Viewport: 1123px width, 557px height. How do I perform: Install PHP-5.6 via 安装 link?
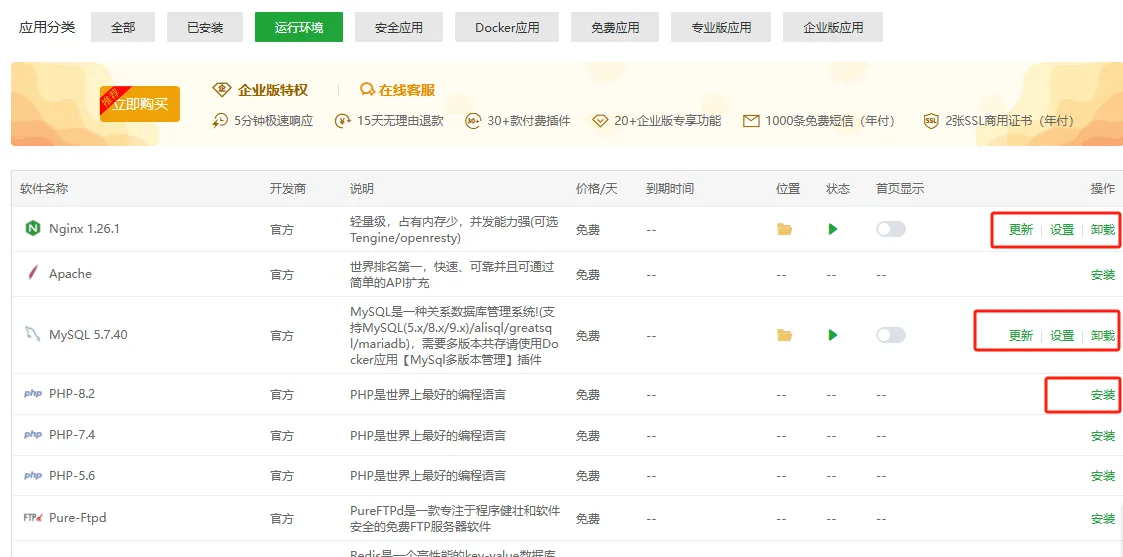pyautogui.click(x=1103, y=476)
